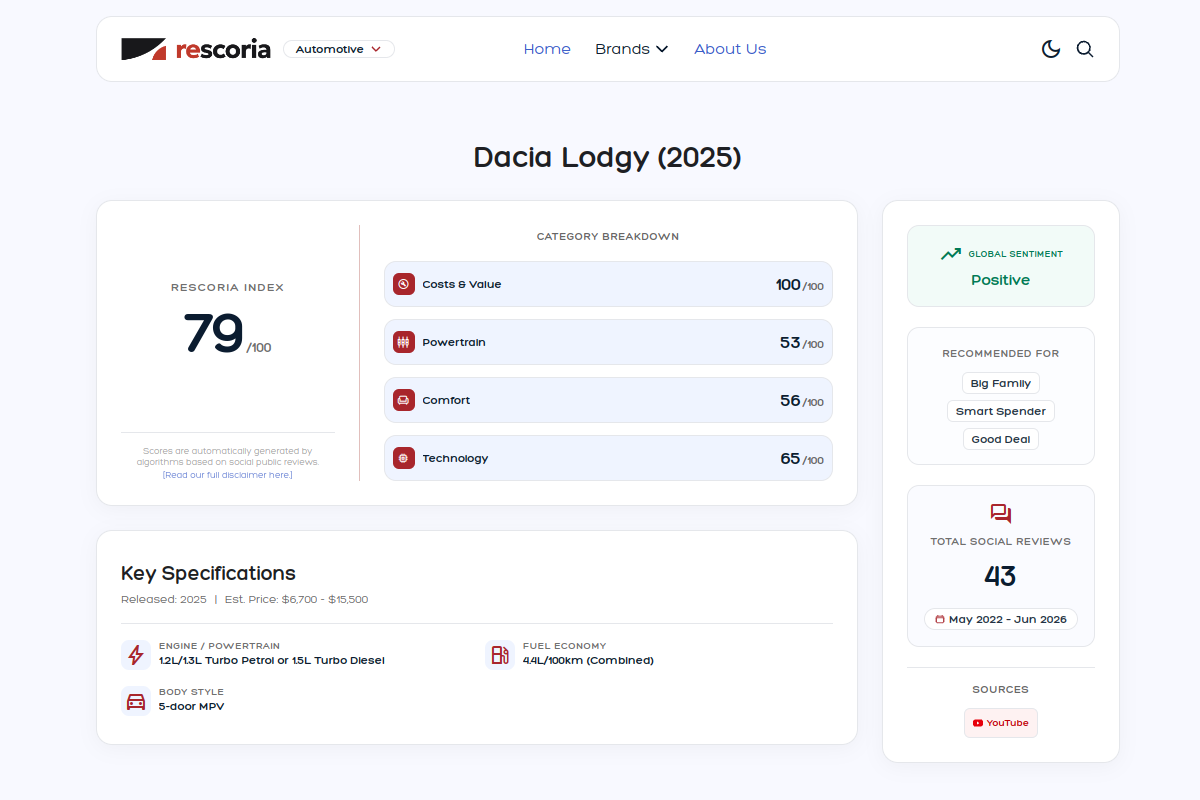
Task: Click the rescoria logo
Action: click(x=196, y=49)
